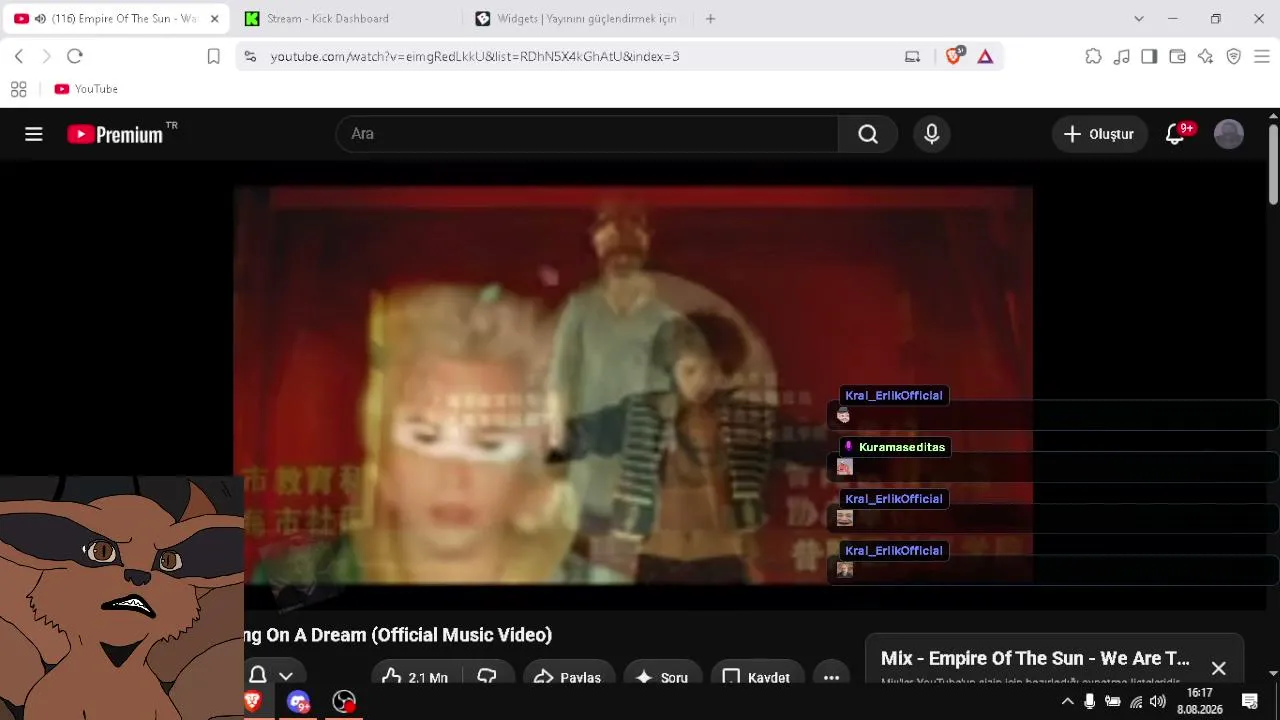Open more actions ellipsis menu
Screen dimensions: 1280x720
(x=831, y=677)
